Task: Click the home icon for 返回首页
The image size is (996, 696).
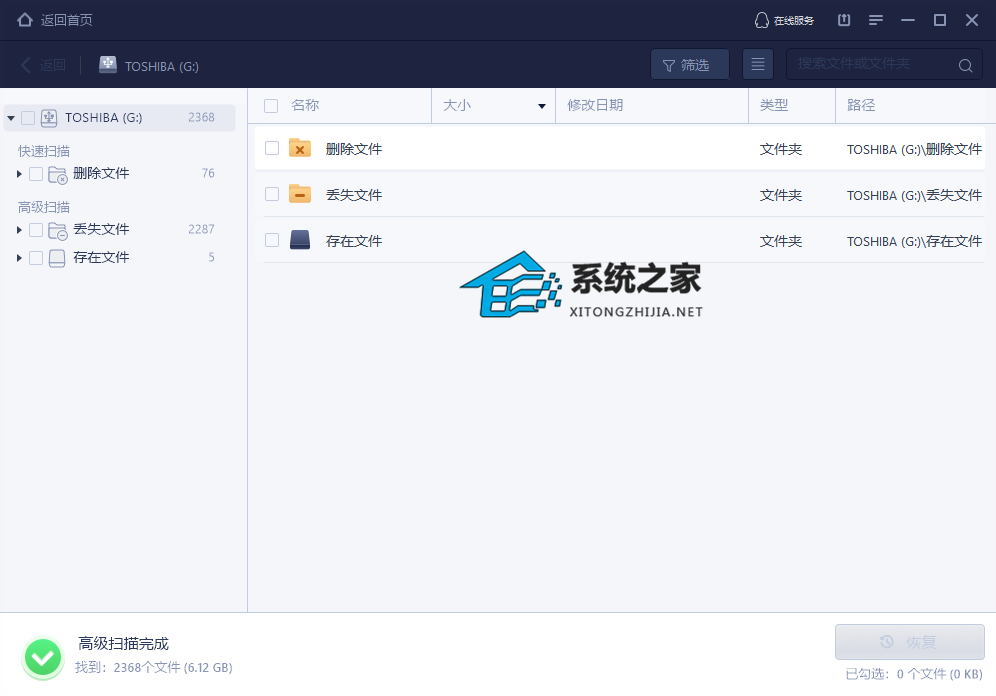Action: 25,20
